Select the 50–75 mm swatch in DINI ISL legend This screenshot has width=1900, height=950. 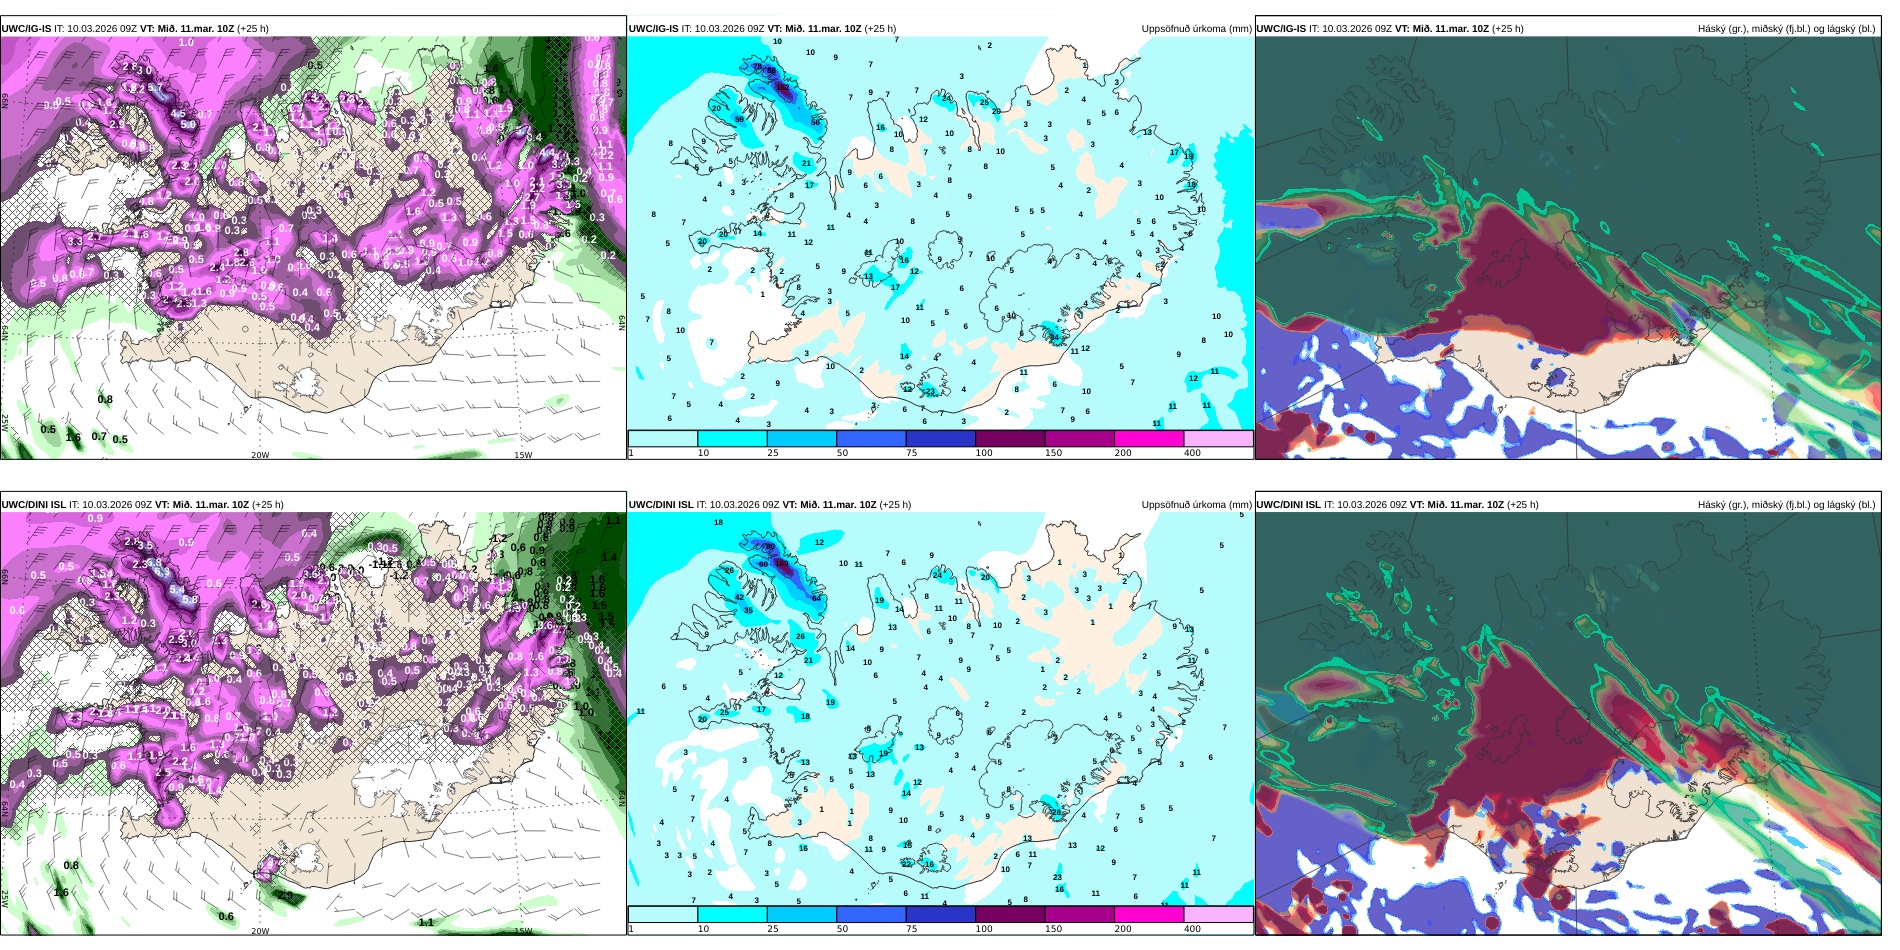click(x=871, y=914)
